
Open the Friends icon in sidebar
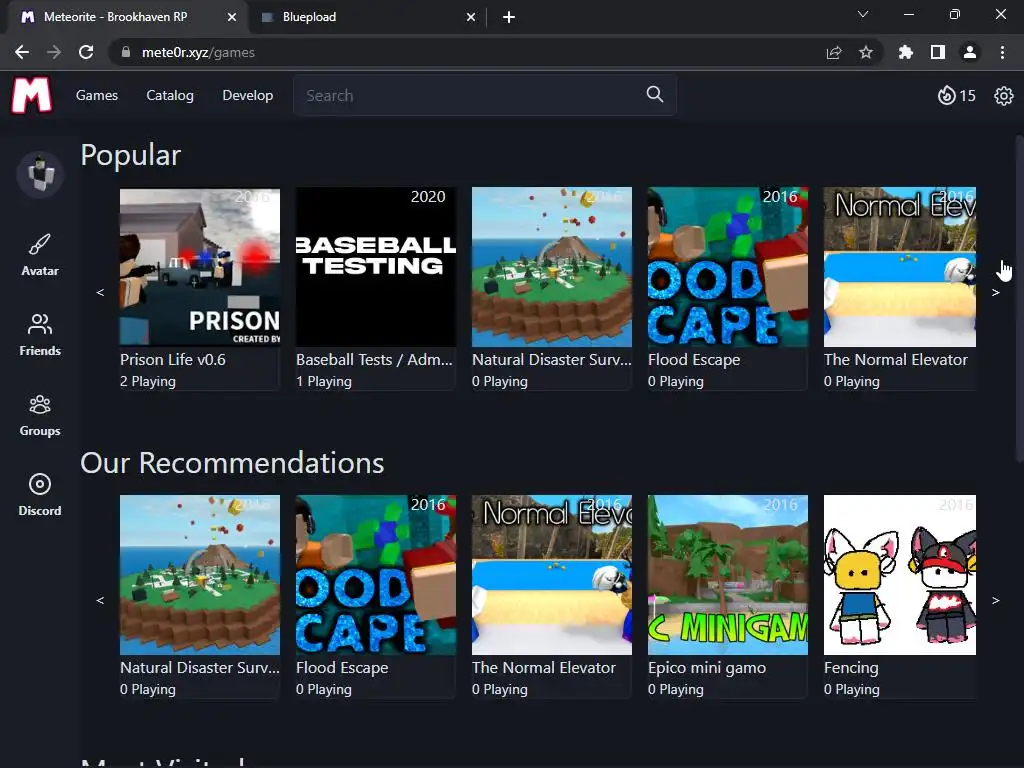point(40,324)
